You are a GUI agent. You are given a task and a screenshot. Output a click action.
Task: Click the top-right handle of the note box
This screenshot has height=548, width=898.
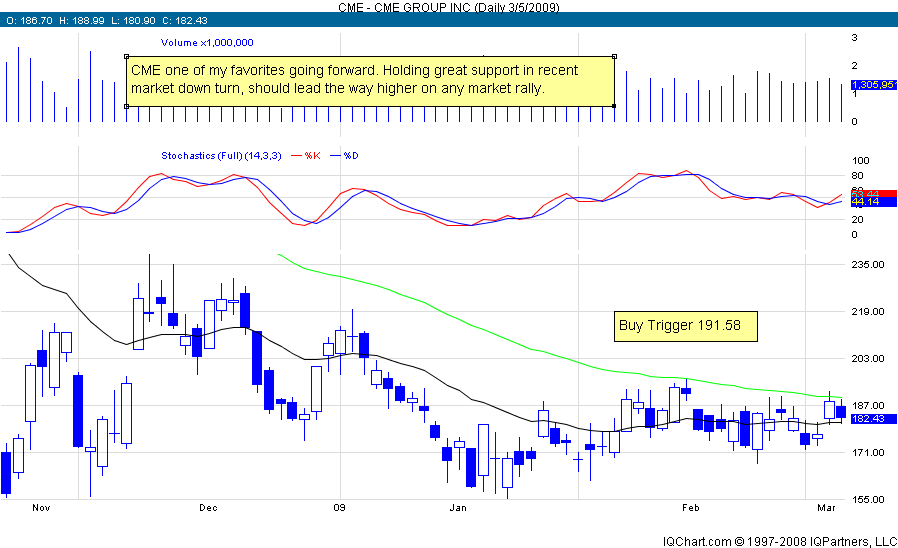[615, 57]
